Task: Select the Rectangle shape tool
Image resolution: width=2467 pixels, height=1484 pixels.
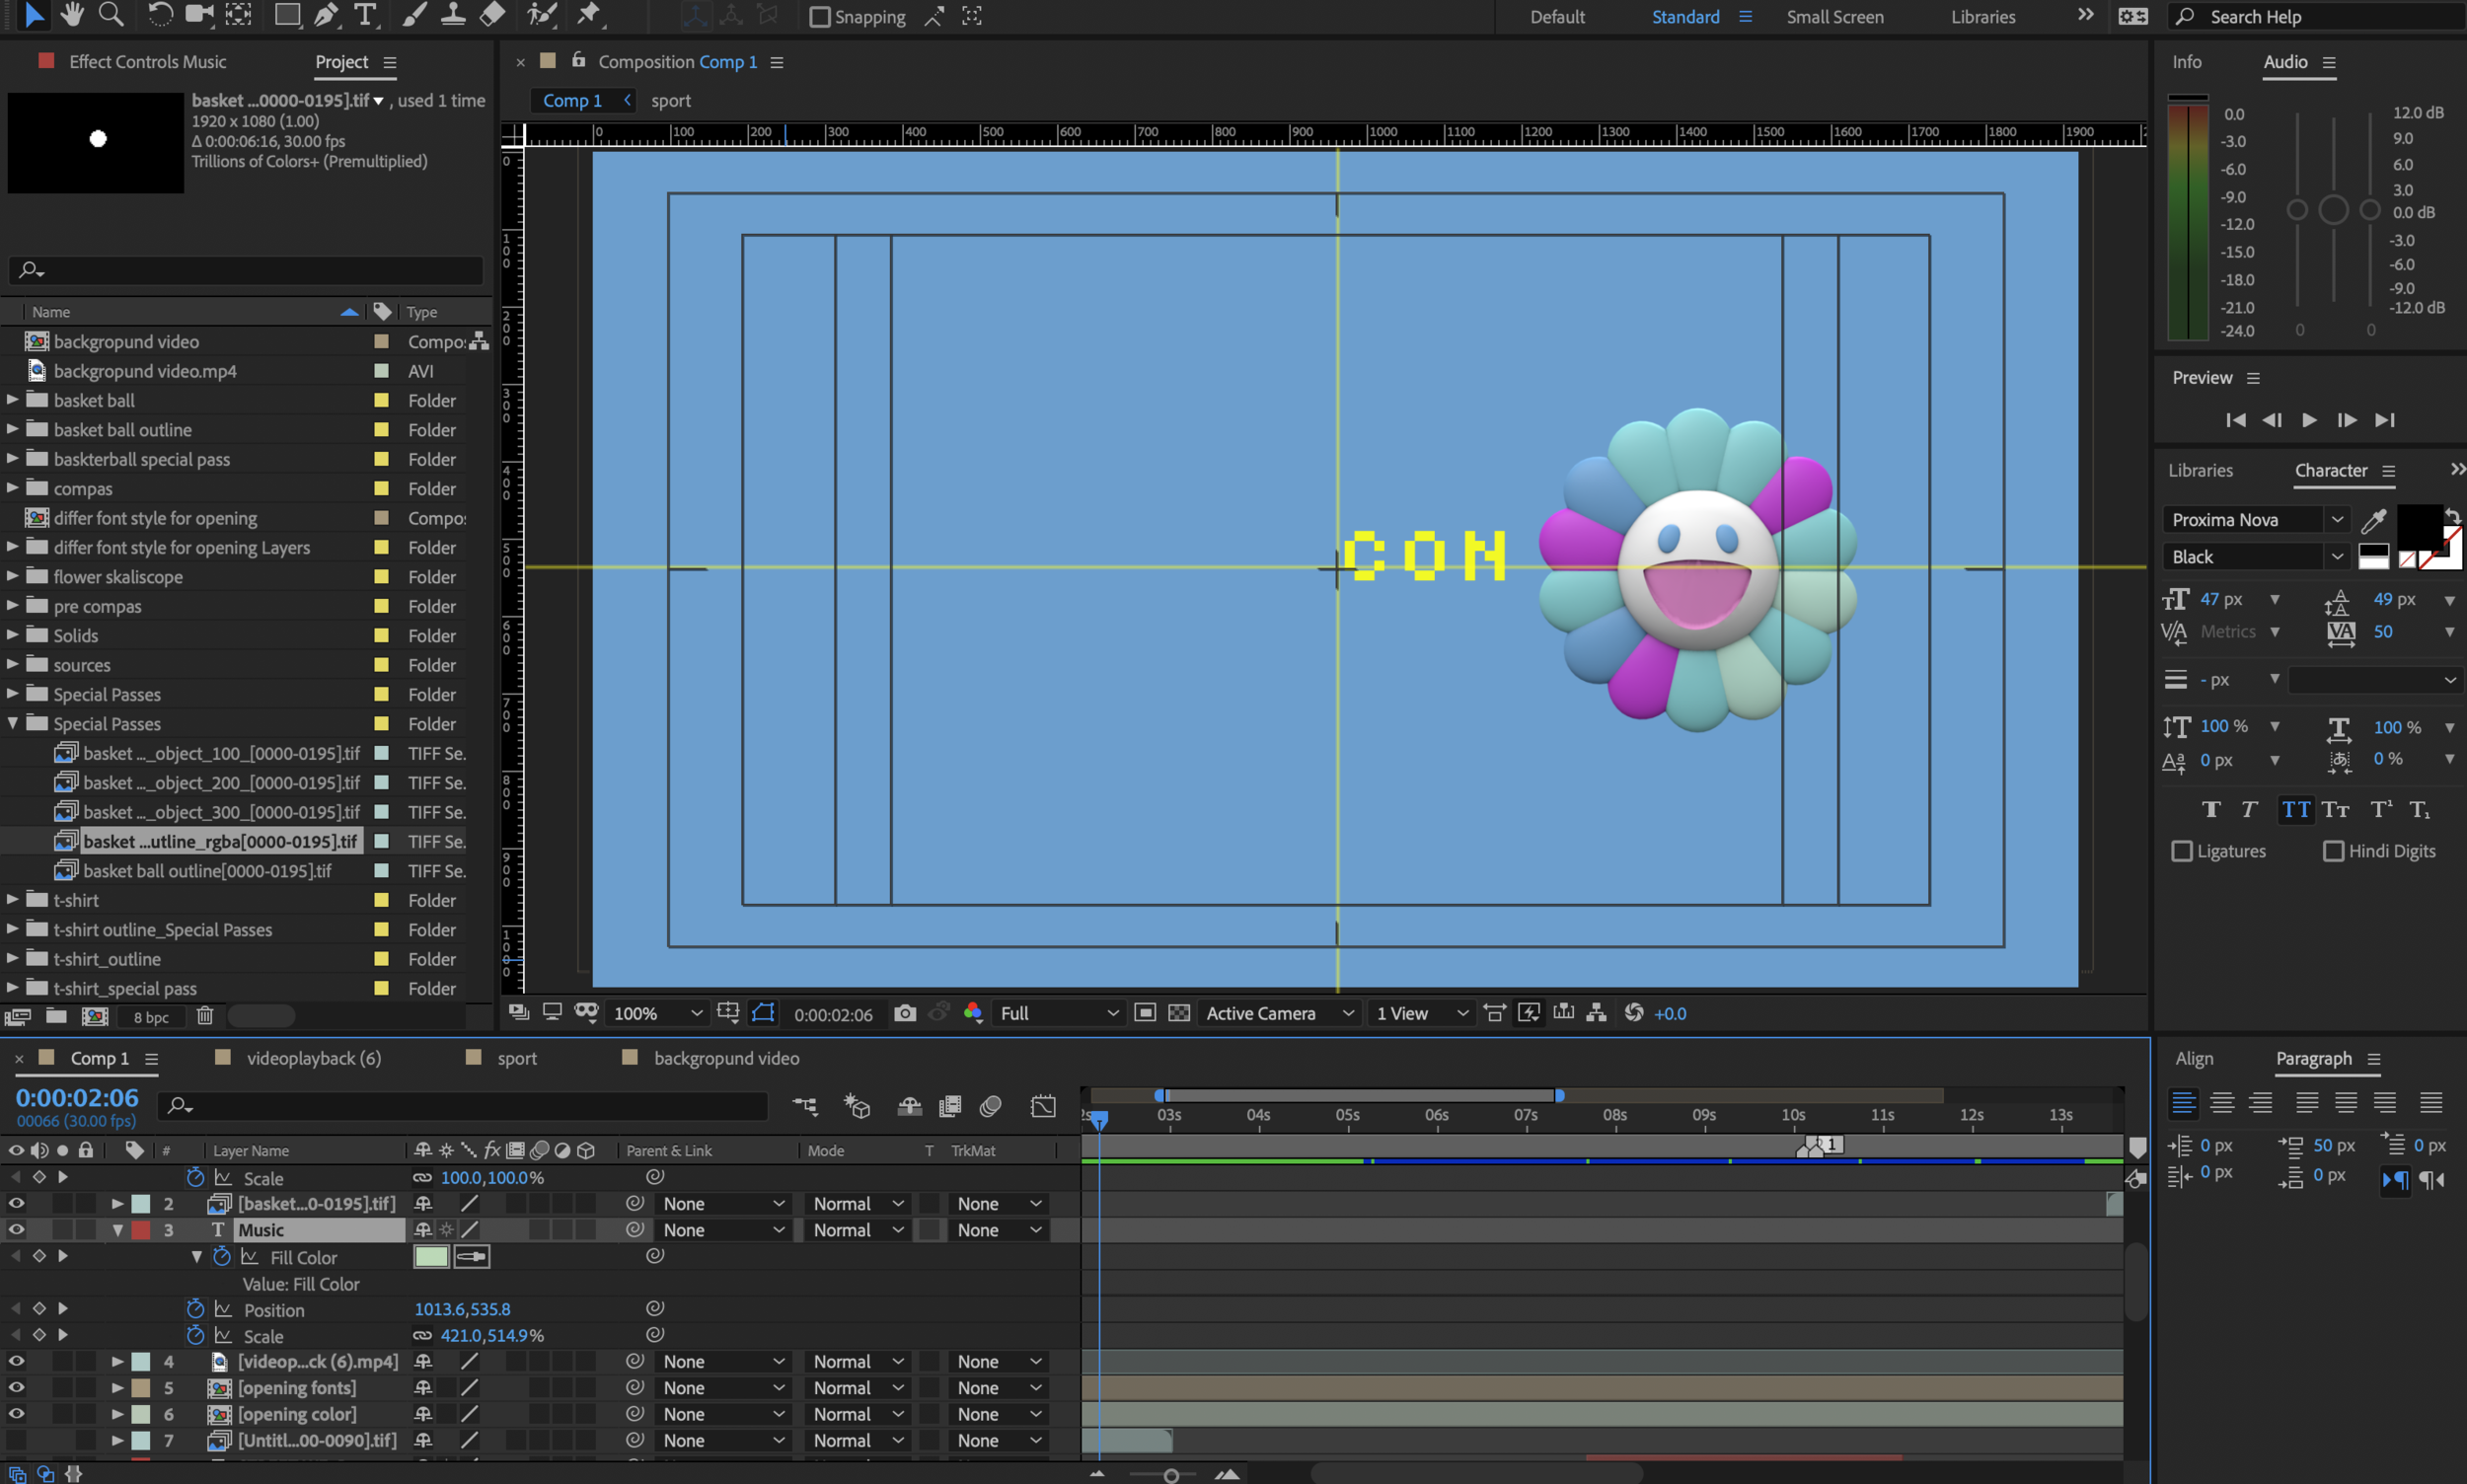Action: point(287,15)
